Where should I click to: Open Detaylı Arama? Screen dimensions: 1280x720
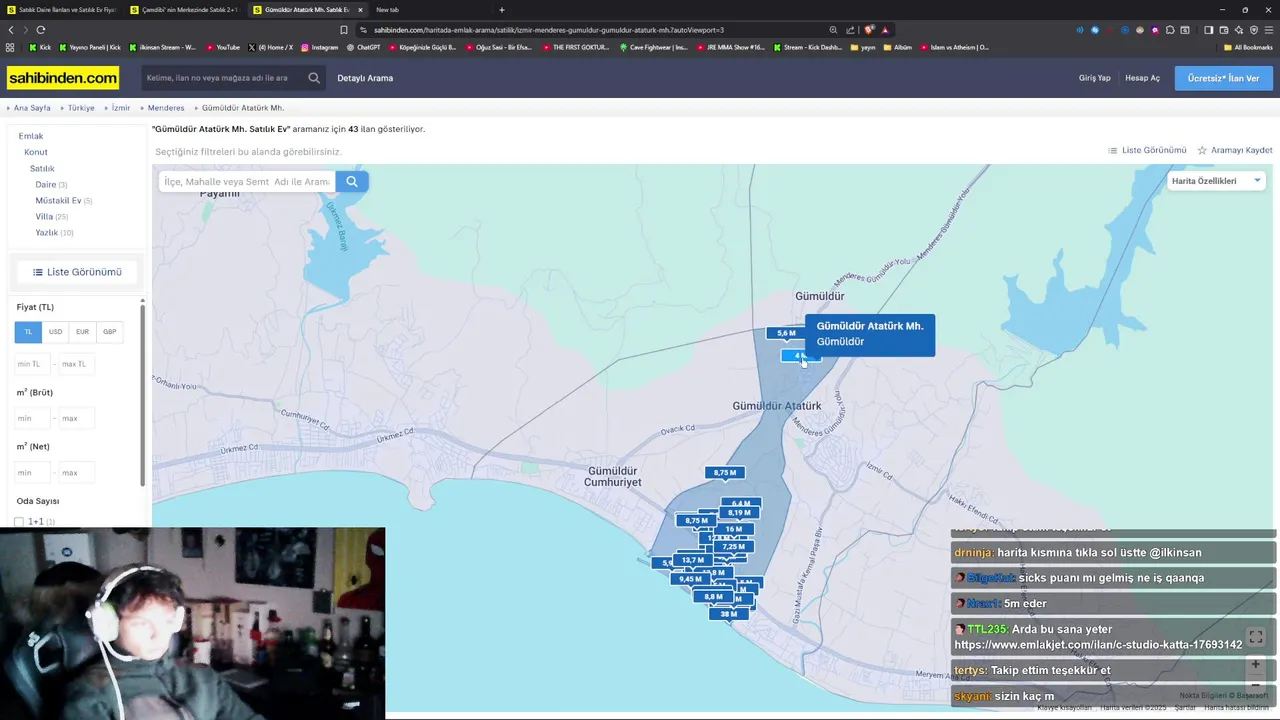click(x=365, y=78)
